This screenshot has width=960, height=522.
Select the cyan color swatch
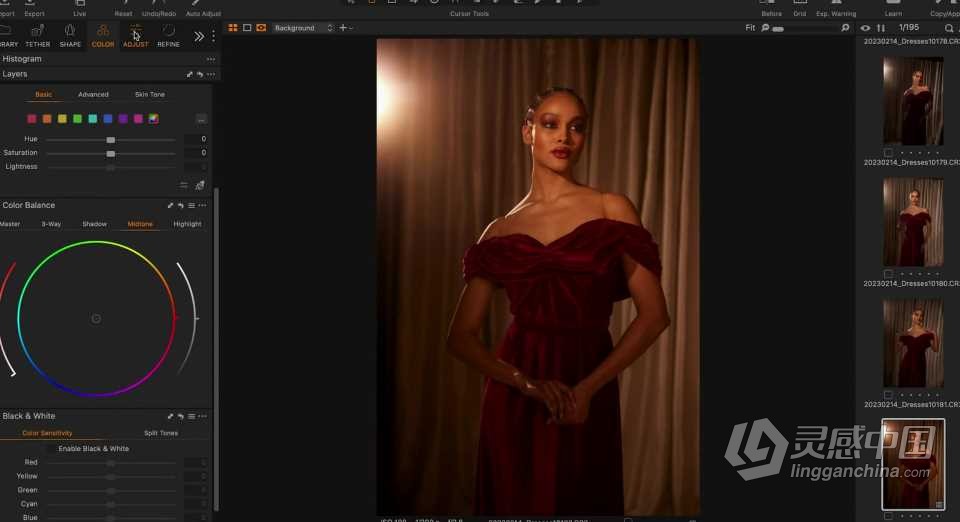coord(92,119)
